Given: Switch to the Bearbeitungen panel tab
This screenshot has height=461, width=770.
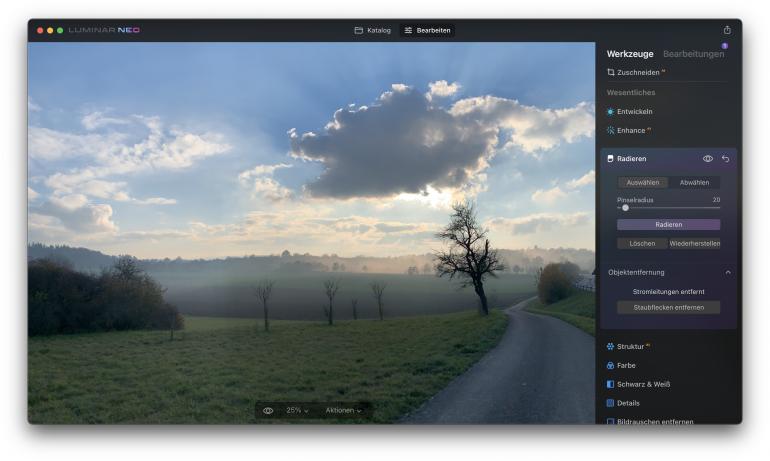Looking at the screenshot, I should pos(693,54).
